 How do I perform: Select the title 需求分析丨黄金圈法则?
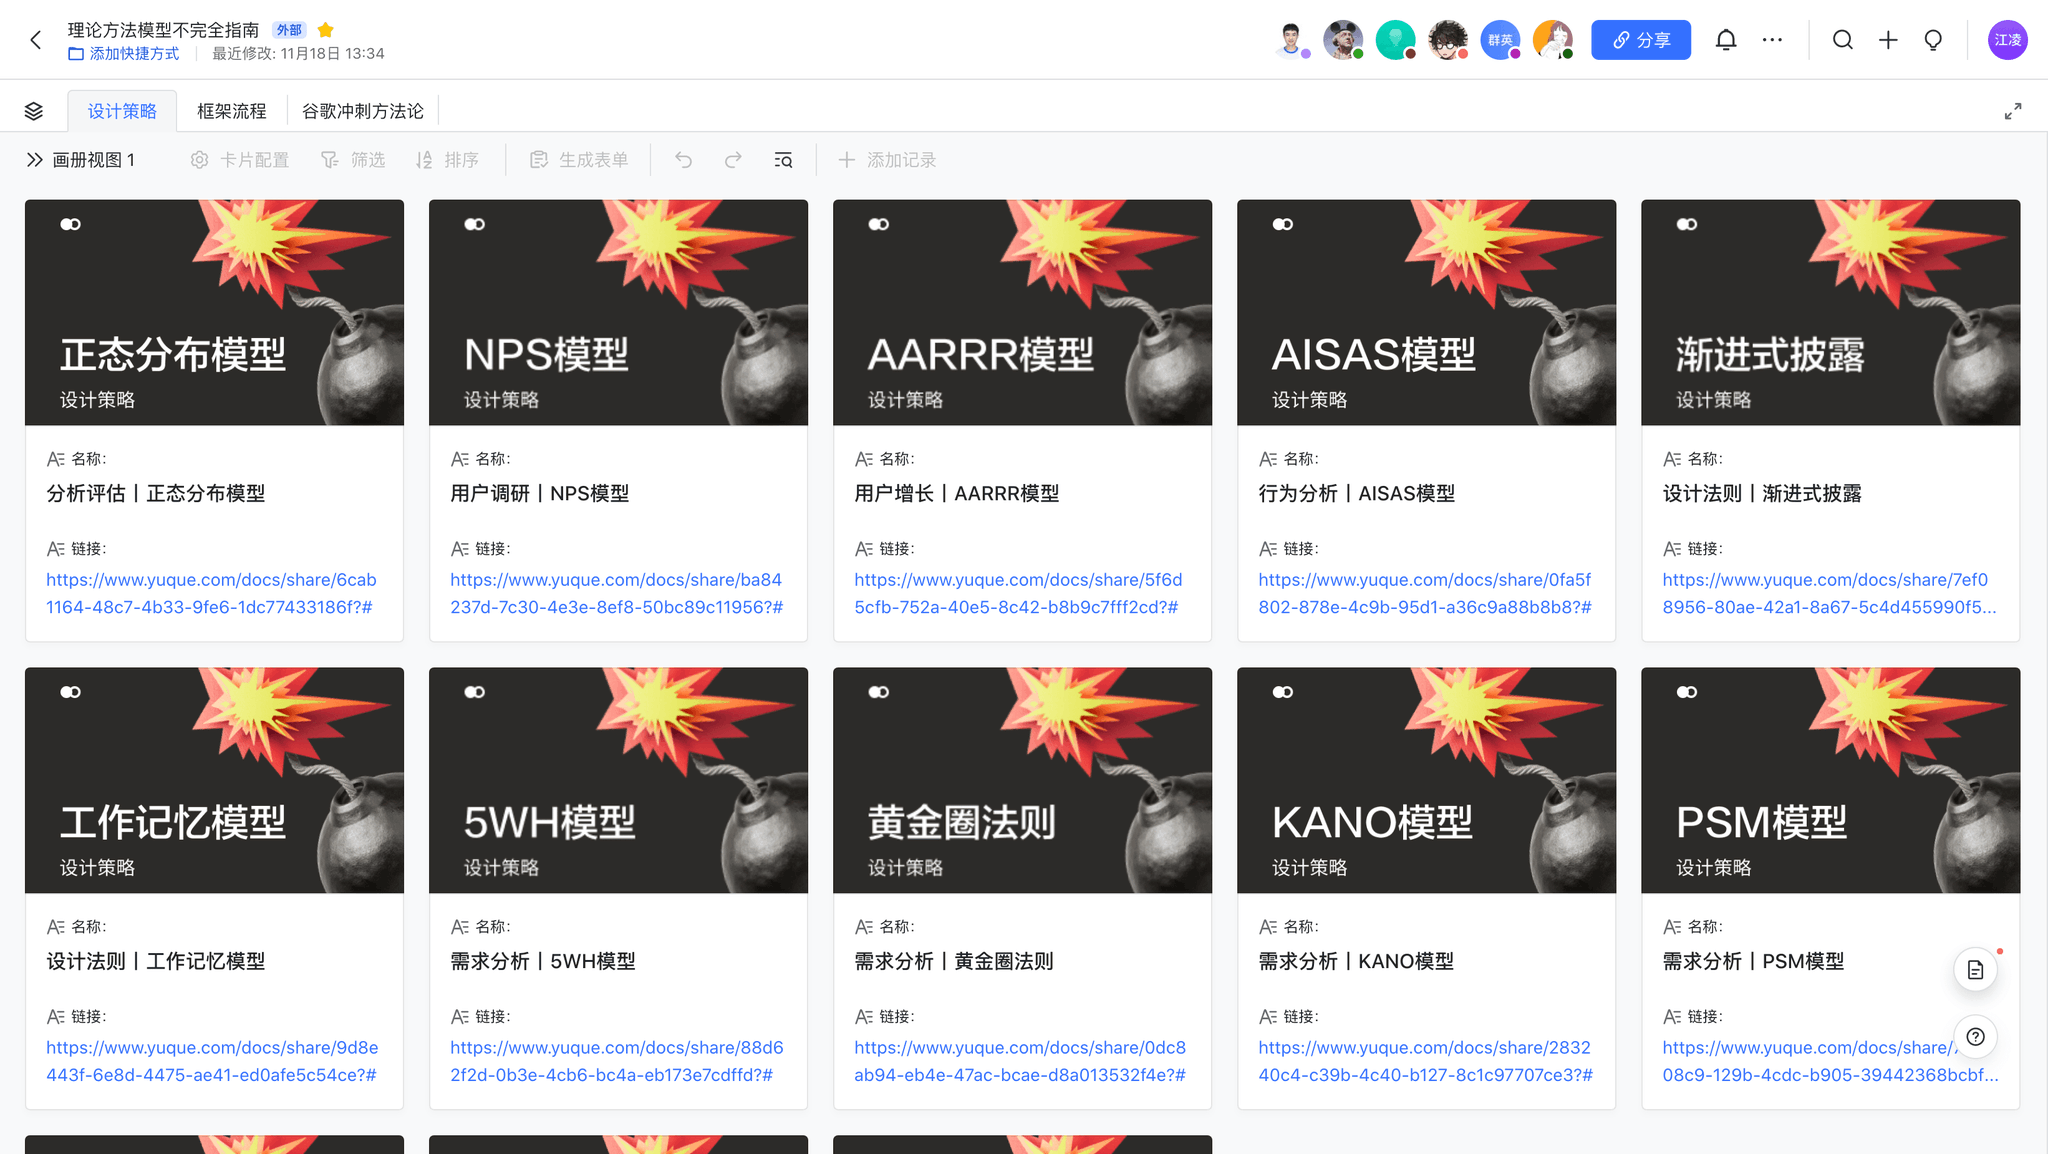[954, 961]
